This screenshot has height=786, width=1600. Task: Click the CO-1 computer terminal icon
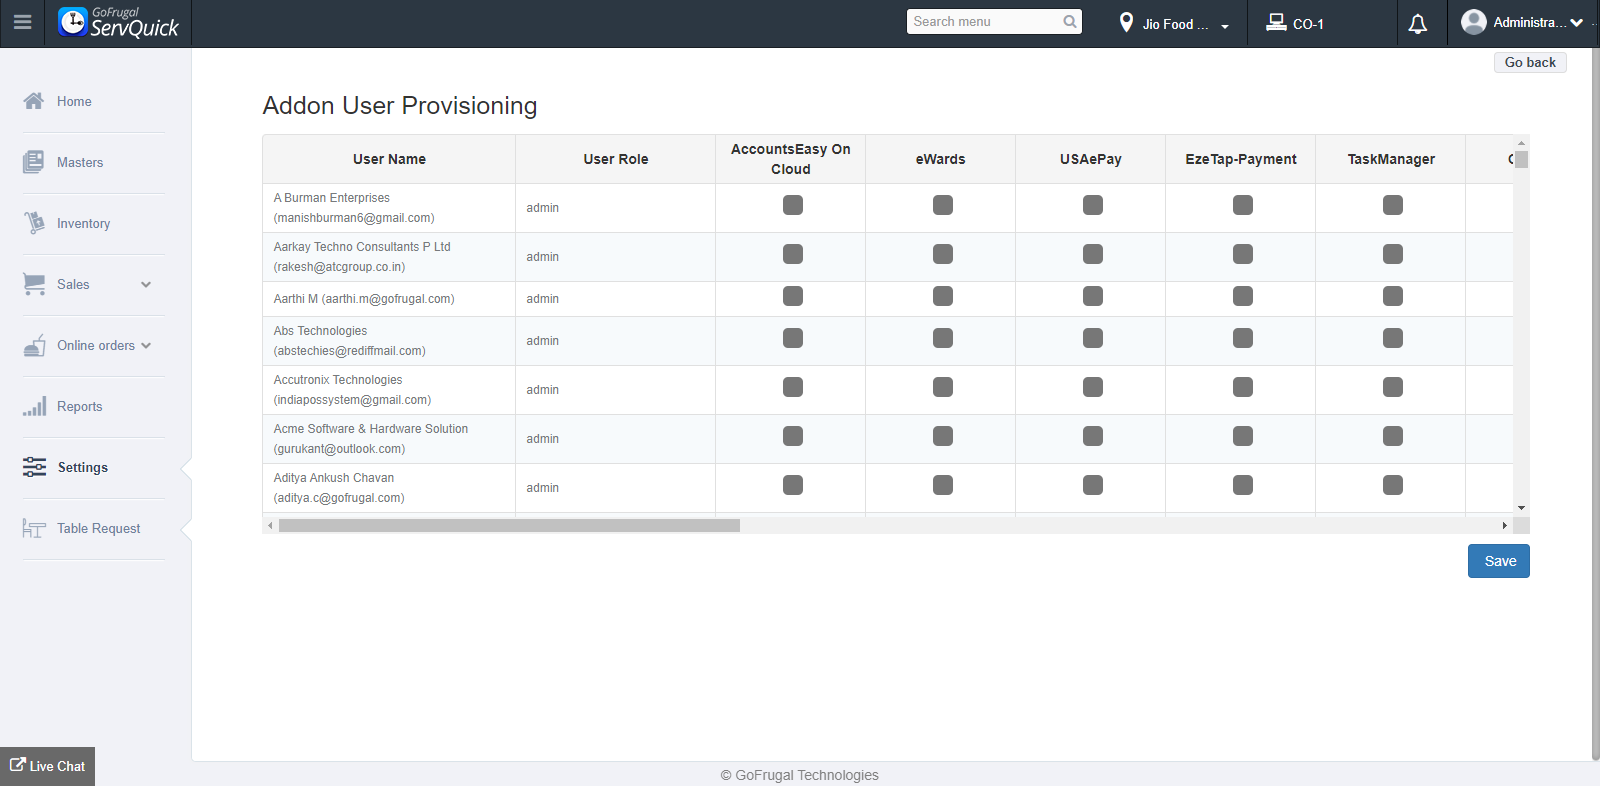(x=1276, y=22)
